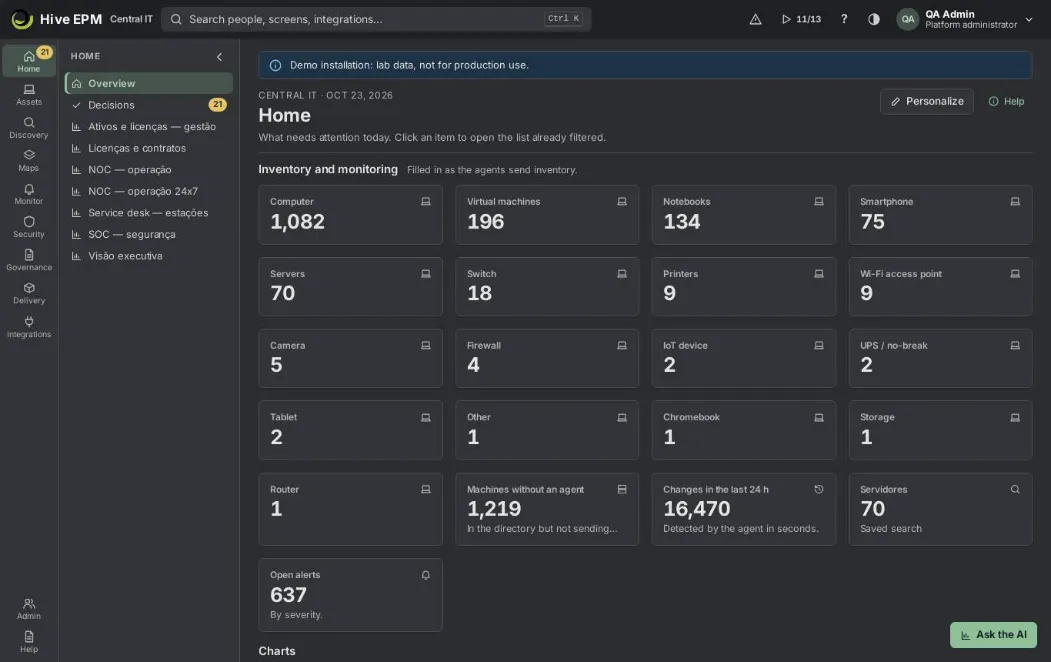1051x662 pixels.
Task: Click the Personalize button
Action: point(926,101)
